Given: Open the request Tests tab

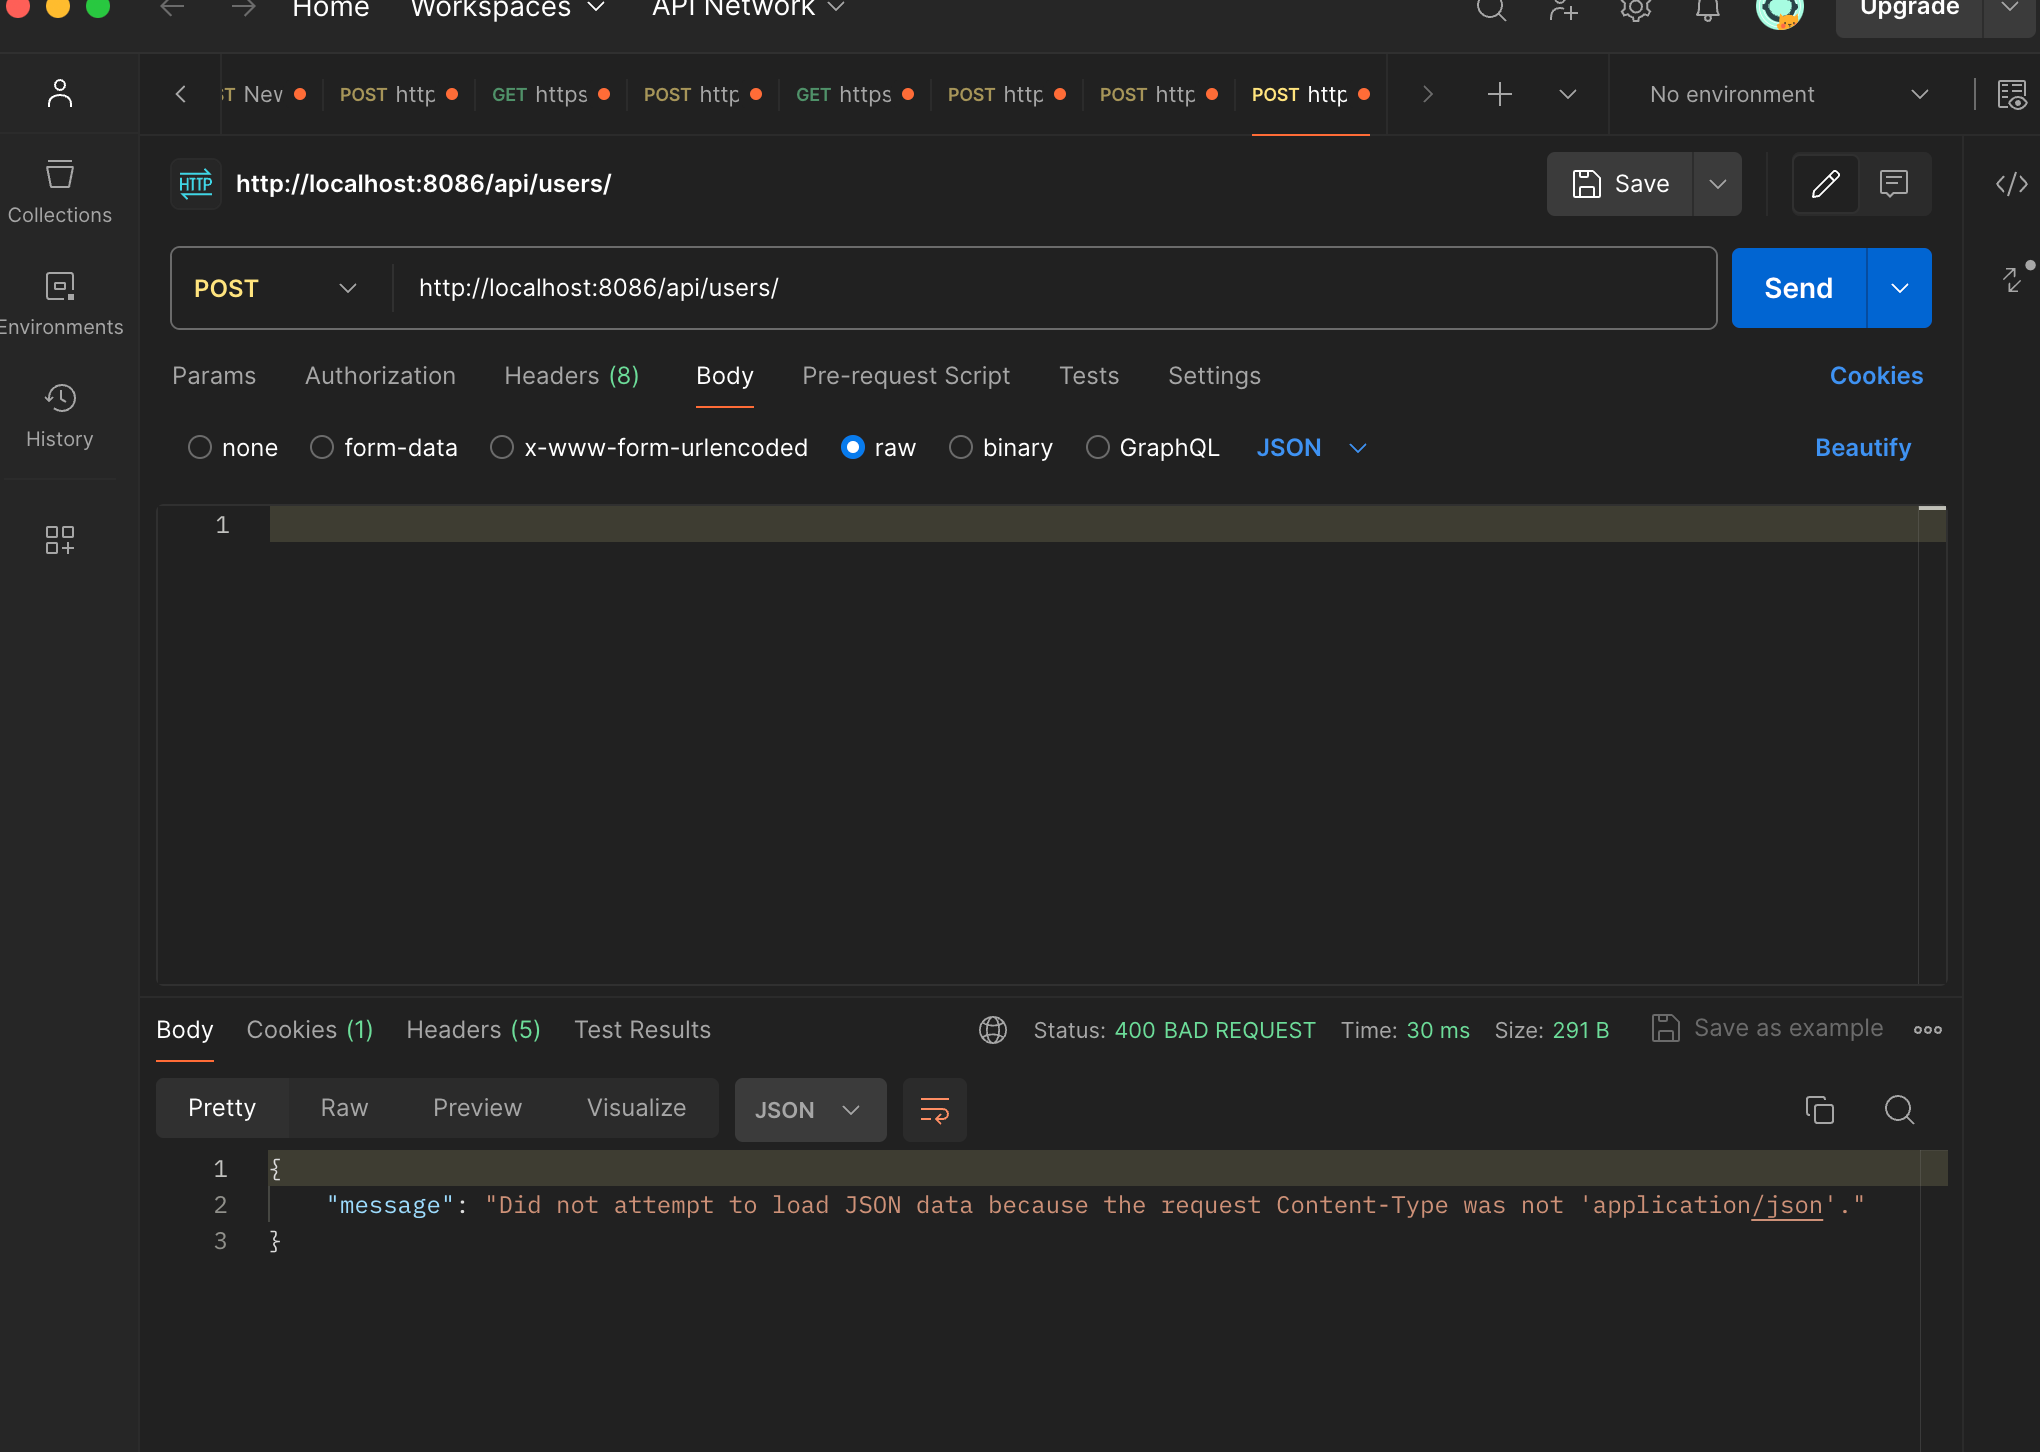Looking at the screenshot, I should (1089, 376).
